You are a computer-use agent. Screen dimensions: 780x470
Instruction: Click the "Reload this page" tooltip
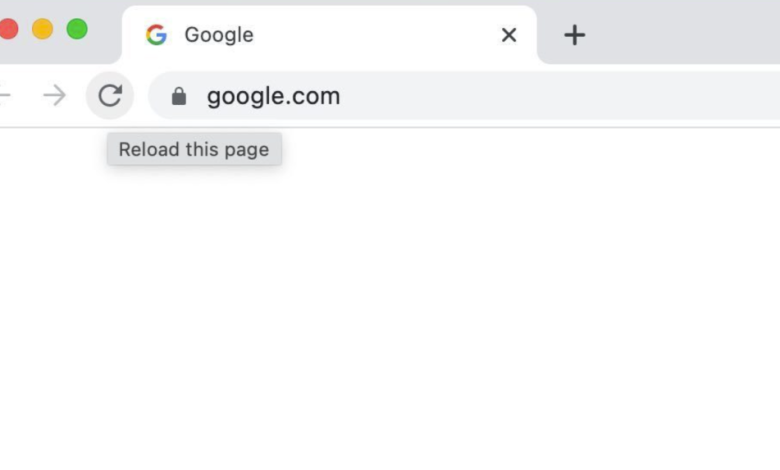click(194, 150)
